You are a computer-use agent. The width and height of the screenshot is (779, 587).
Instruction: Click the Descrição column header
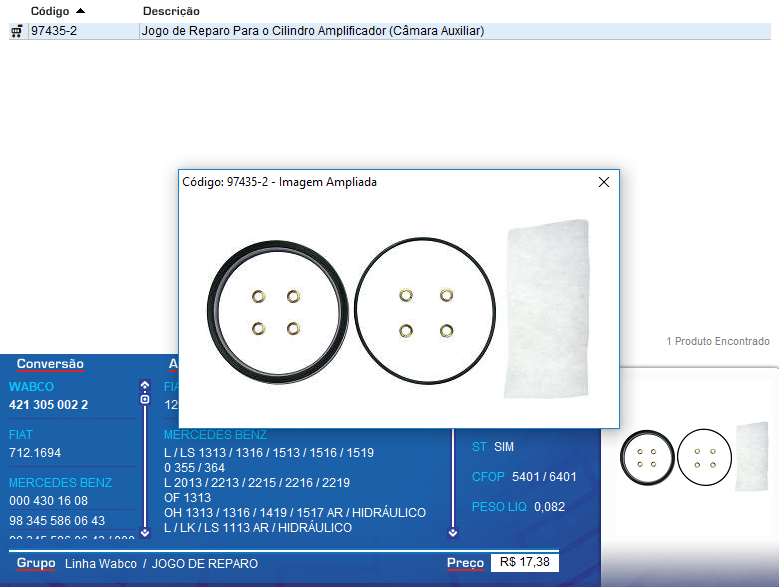171,10
